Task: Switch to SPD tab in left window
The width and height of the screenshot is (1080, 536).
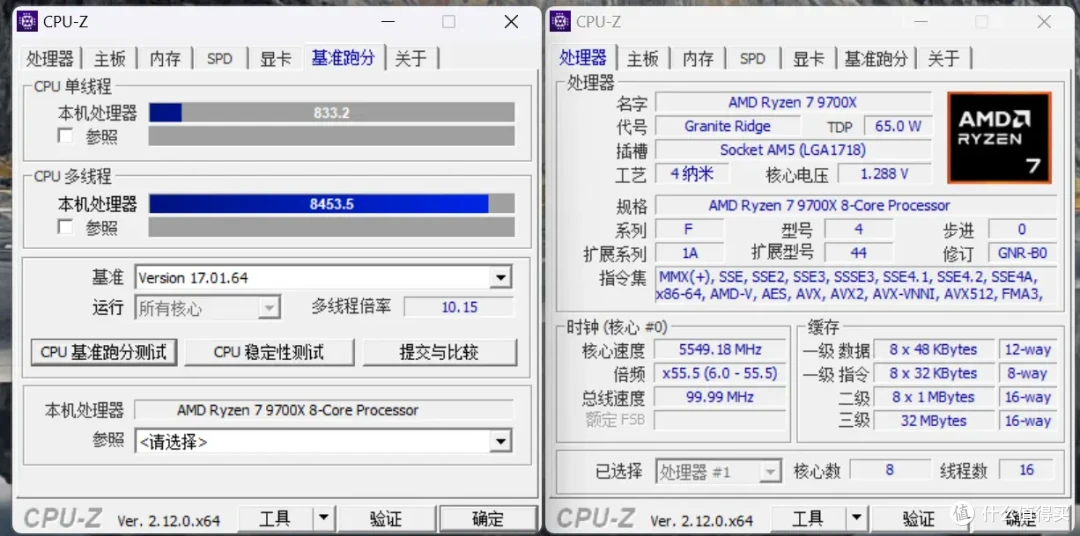Action: (220, 59)
